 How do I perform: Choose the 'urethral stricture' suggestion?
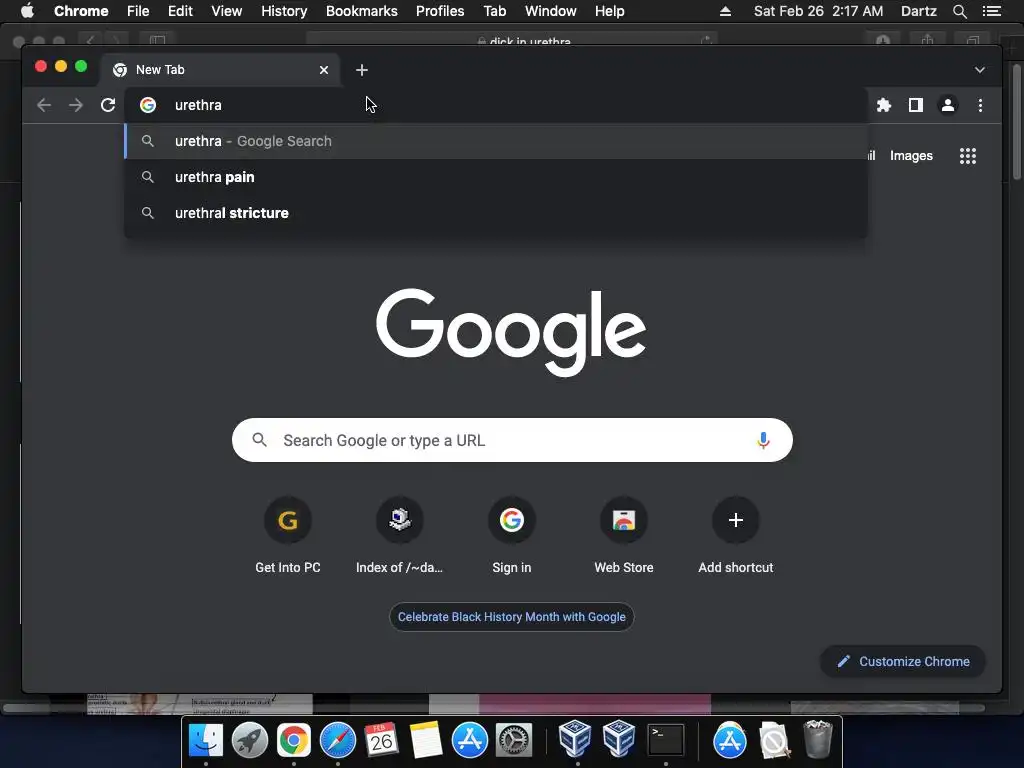(x=496, y=213)
